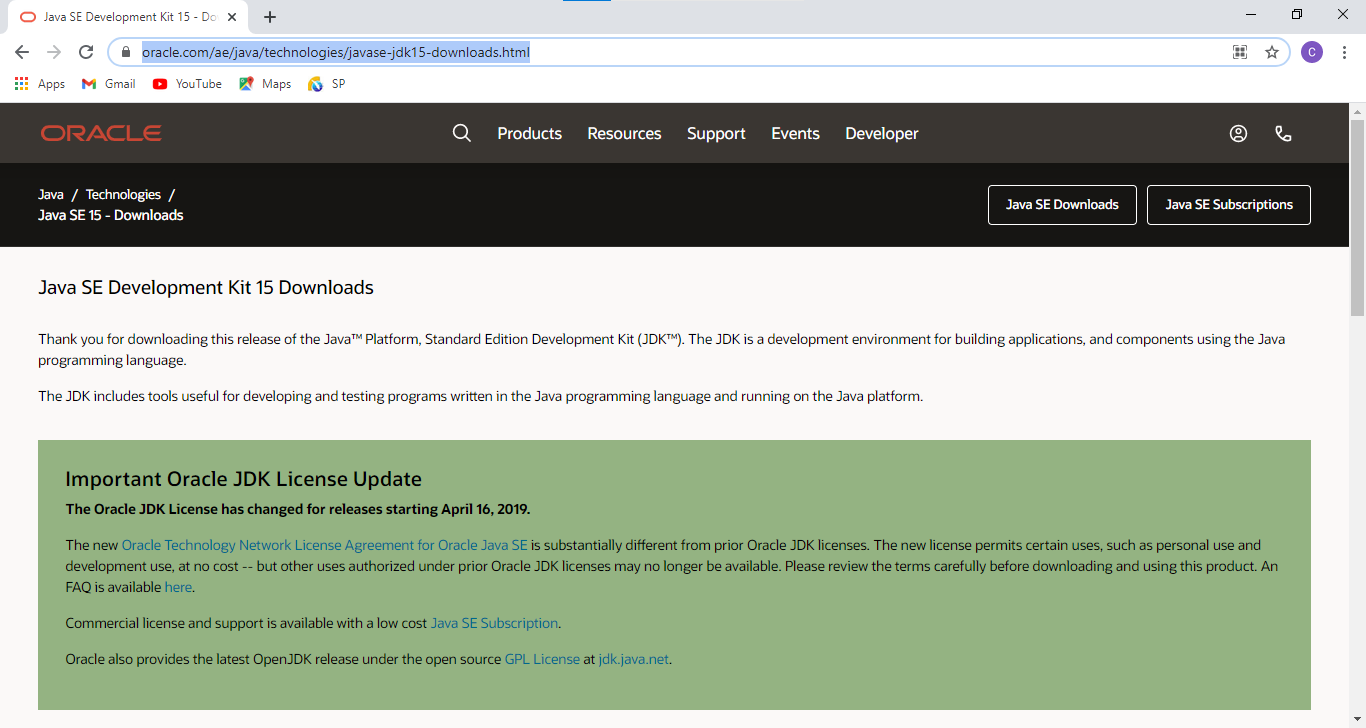Open Chrome's three-dot menu
The height and width of the screenshot is (728, 1366).
point(1343,52)
